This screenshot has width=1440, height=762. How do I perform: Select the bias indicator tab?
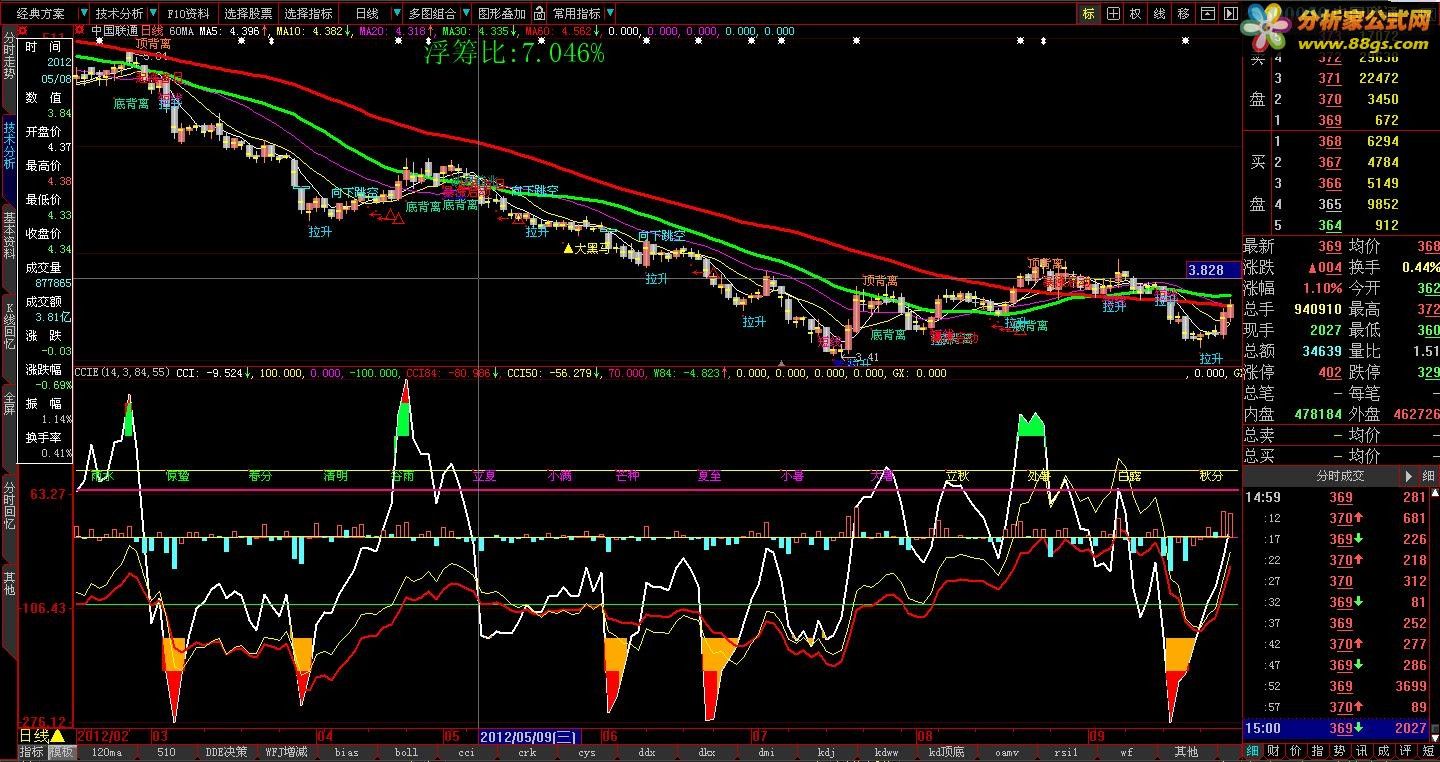[347, 752]
